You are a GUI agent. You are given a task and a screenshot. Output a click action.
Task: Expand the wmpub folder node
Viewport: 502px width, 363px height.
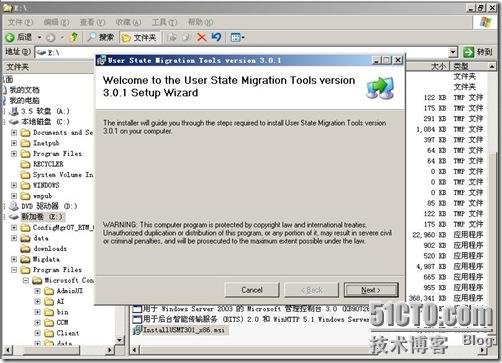click(x=14, y=196)
